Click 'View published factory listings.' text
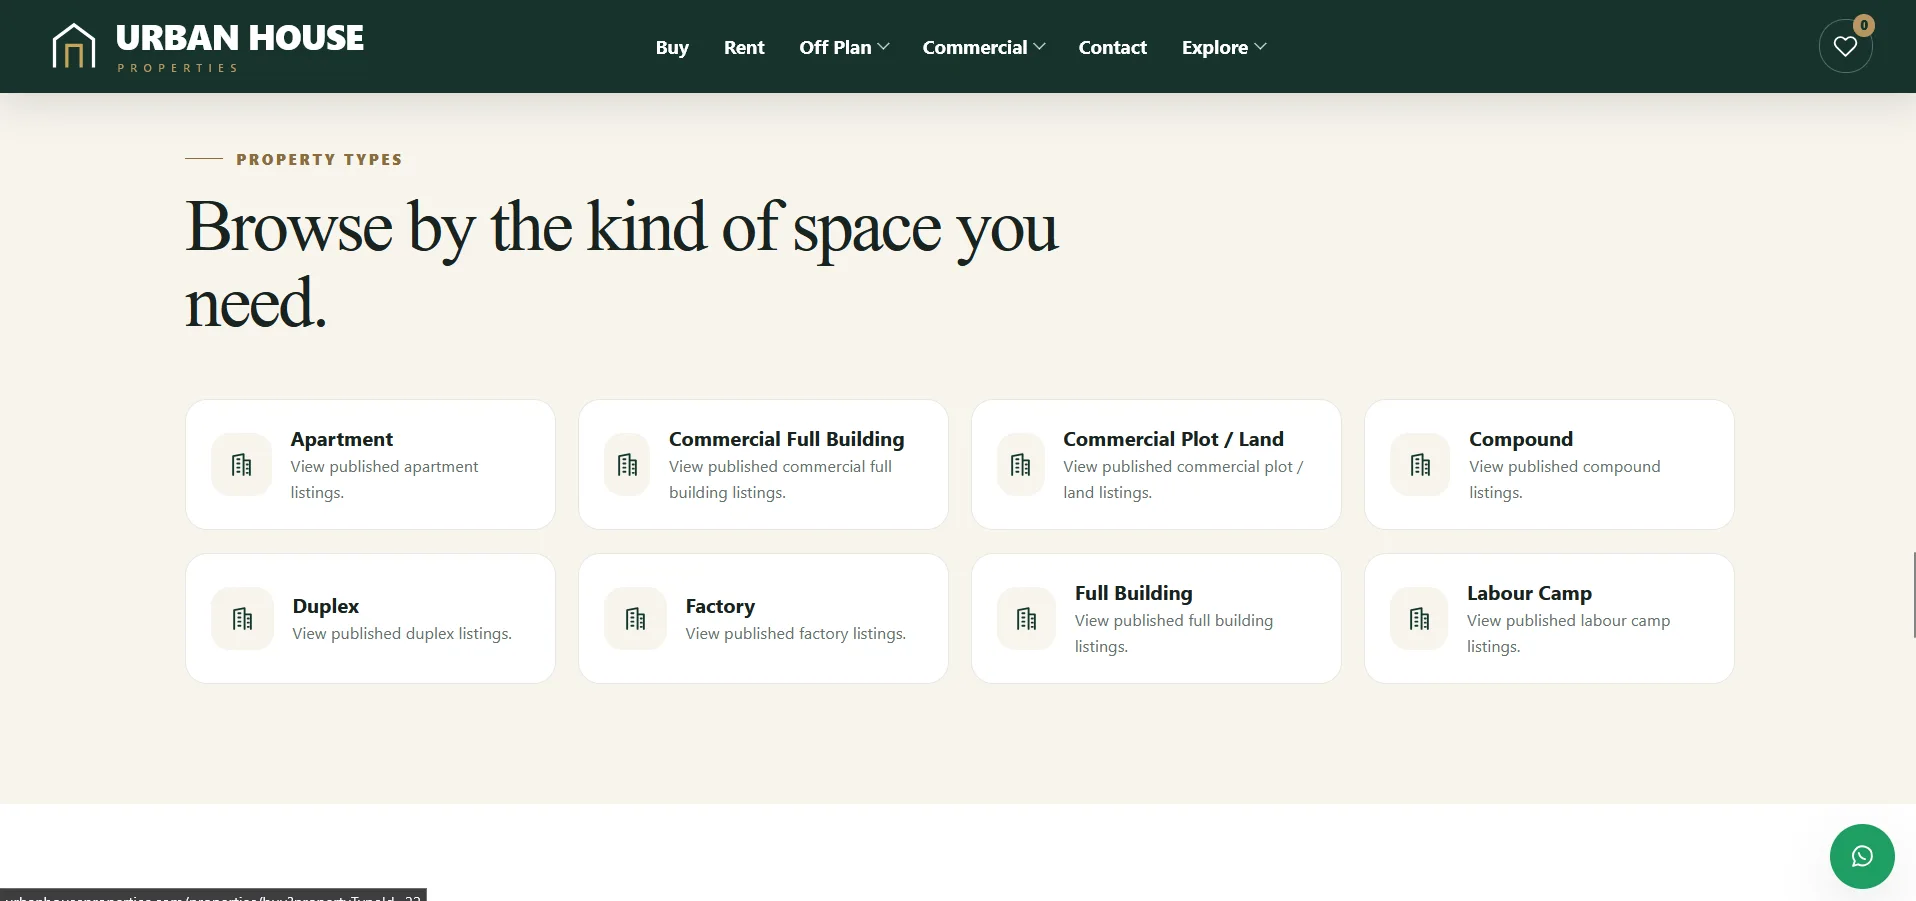 tap(796, 634)
